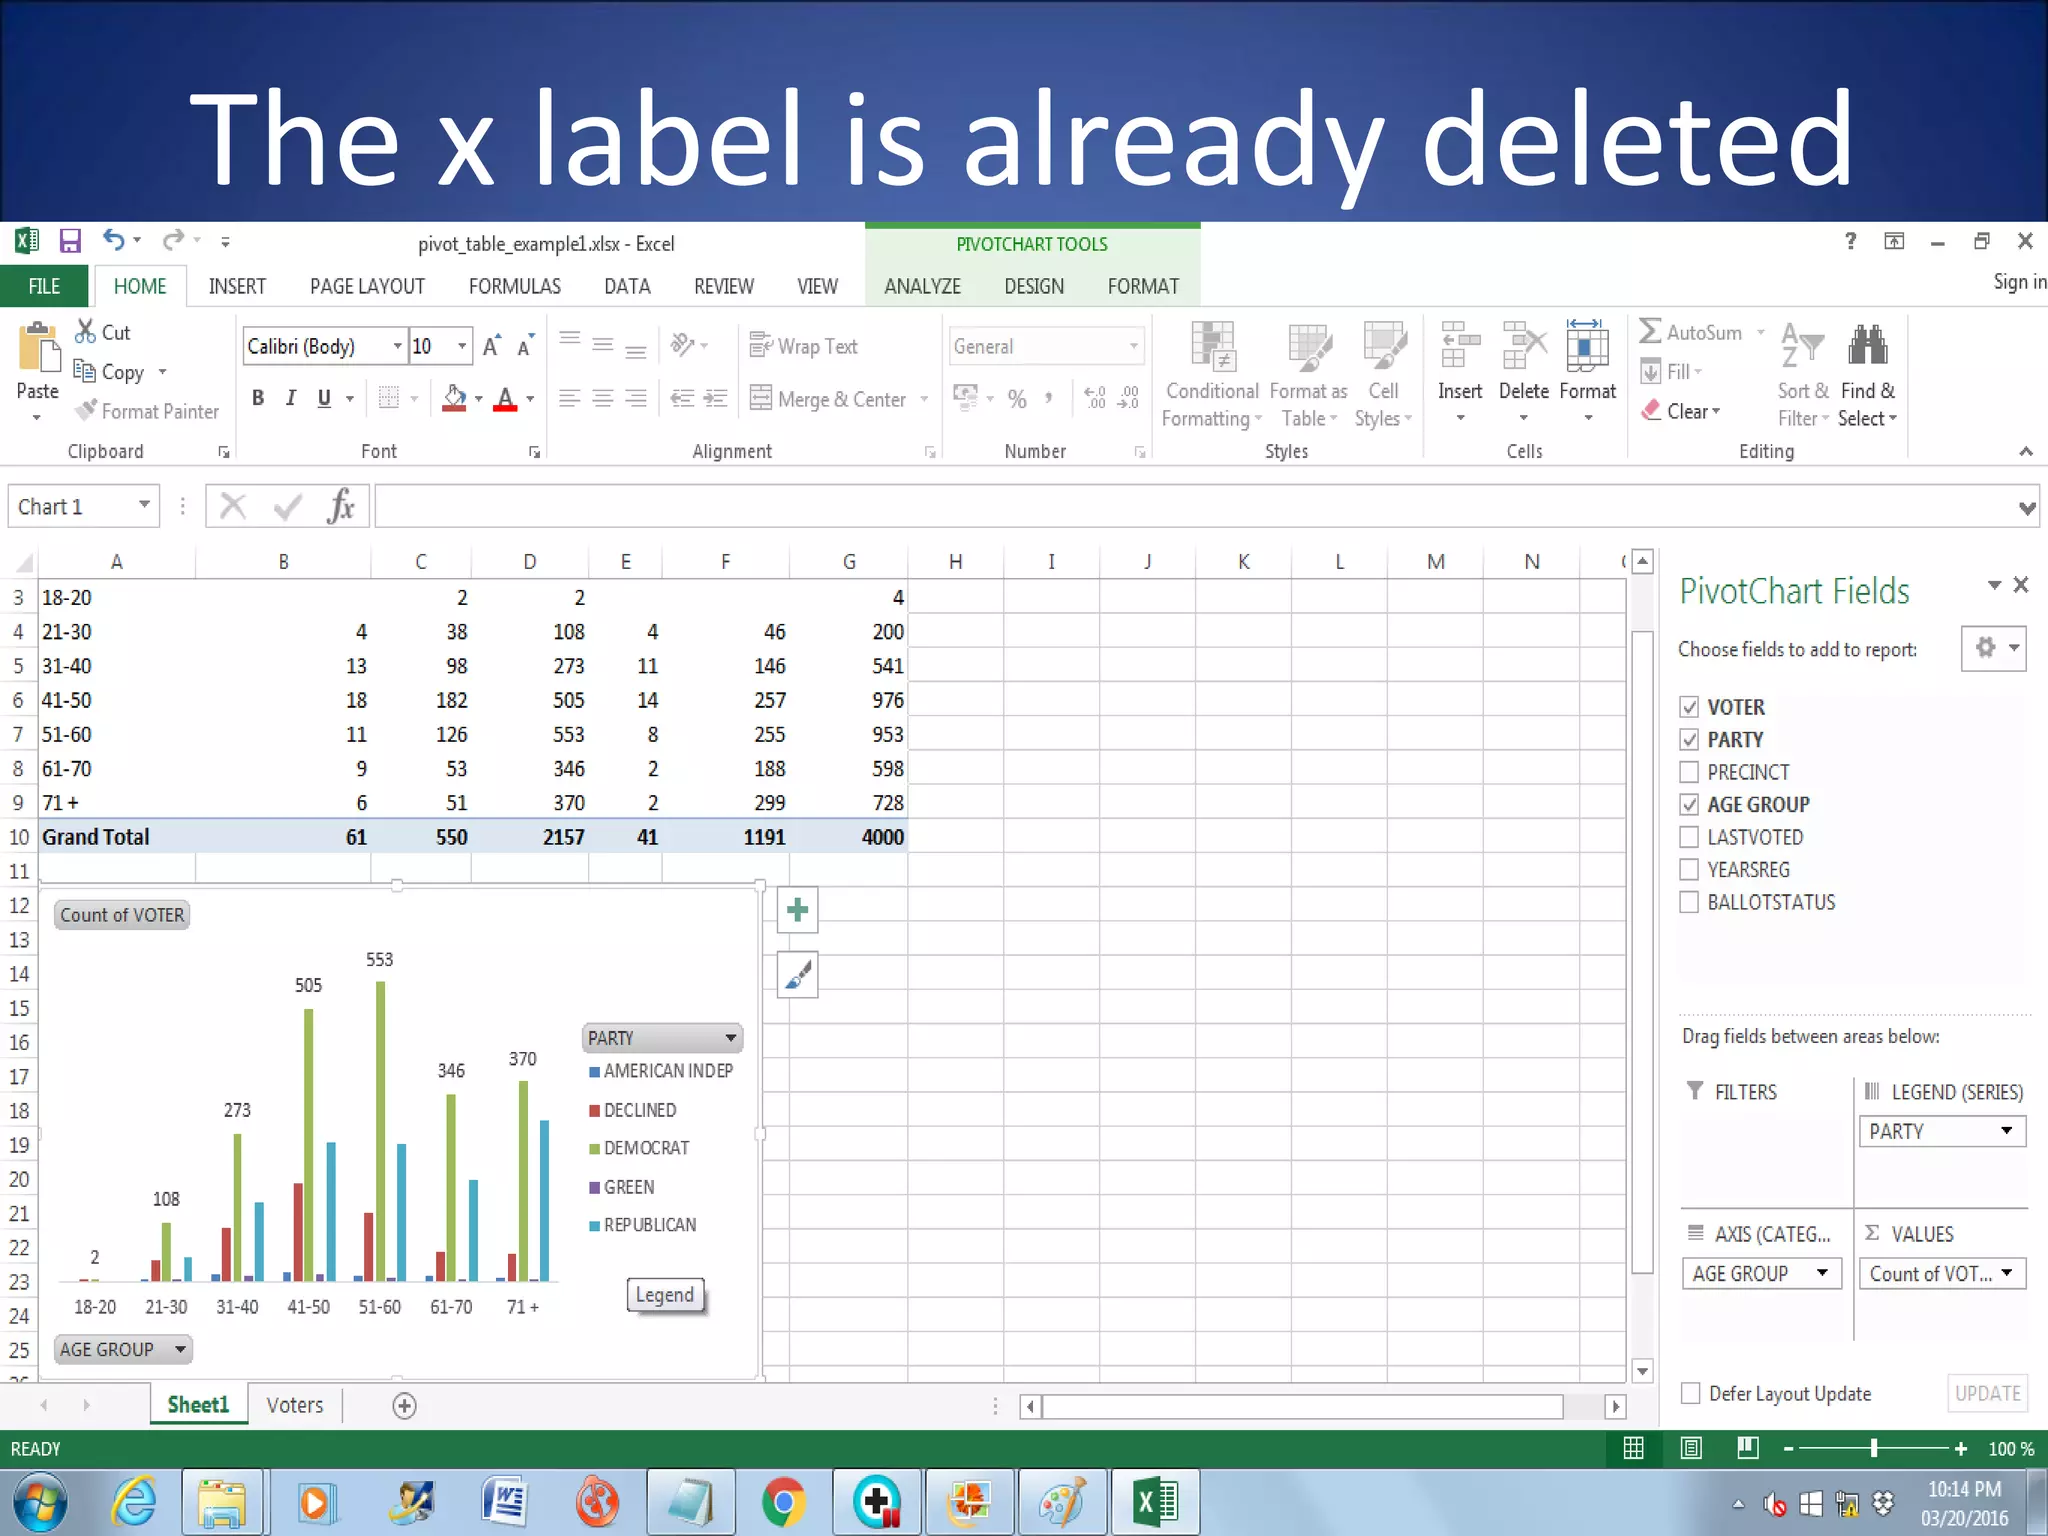Open Format as Table gallery
Viewport: 2048px width, 1536px height.
1309,377
